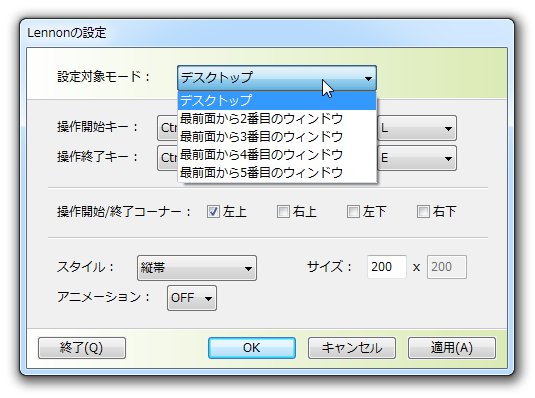The width and height of the screenshot is (535, 398).
Task: Click the Lennonの設定 window title
Action: [x=67, y=33]
